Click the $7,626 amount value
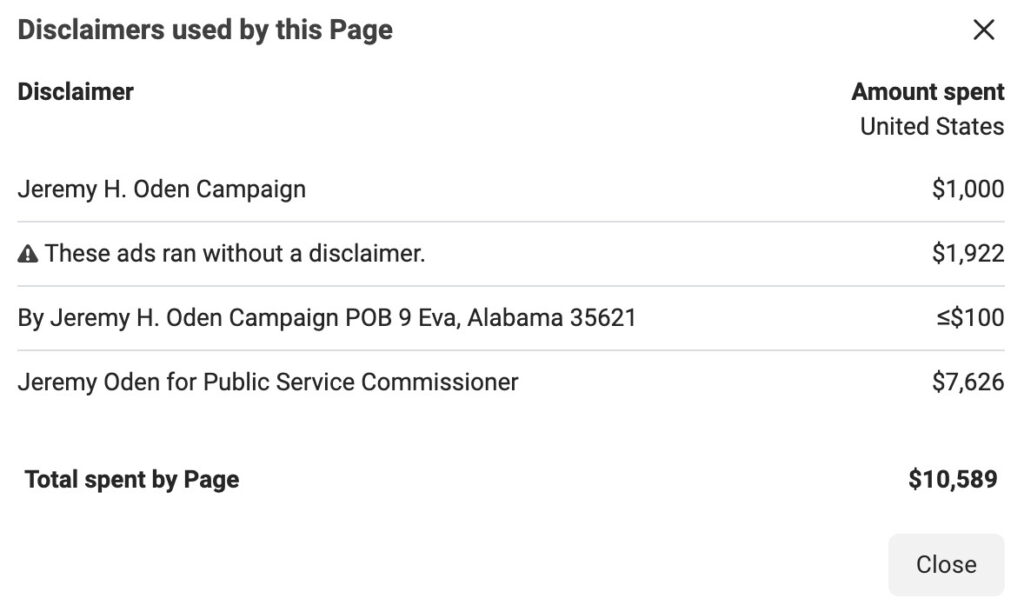The height and width of the screenshot is (605, 1024). [968, 382]
